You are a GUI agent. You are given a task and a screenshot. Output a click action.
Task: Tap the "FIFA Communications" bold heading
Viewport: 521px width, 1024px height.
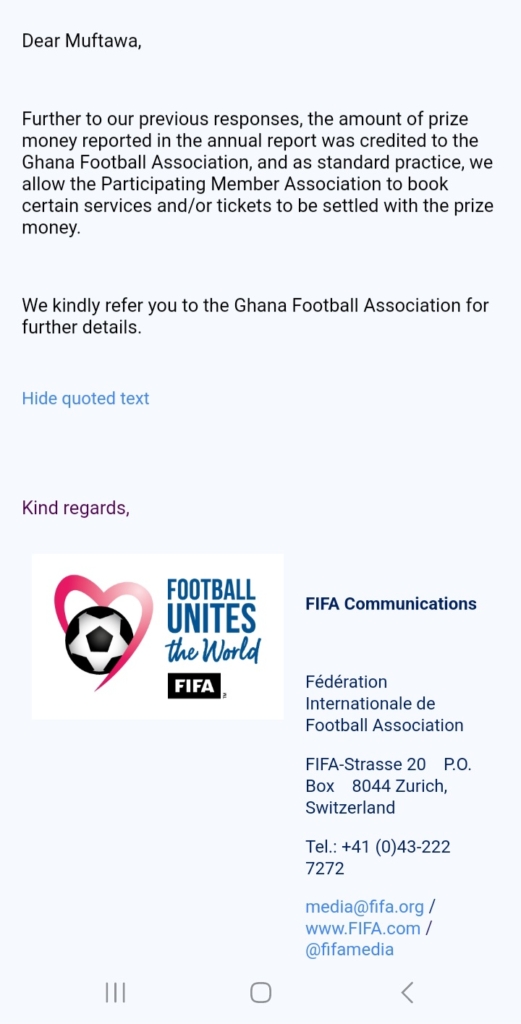pyautogui.click(x=391, y=604)
